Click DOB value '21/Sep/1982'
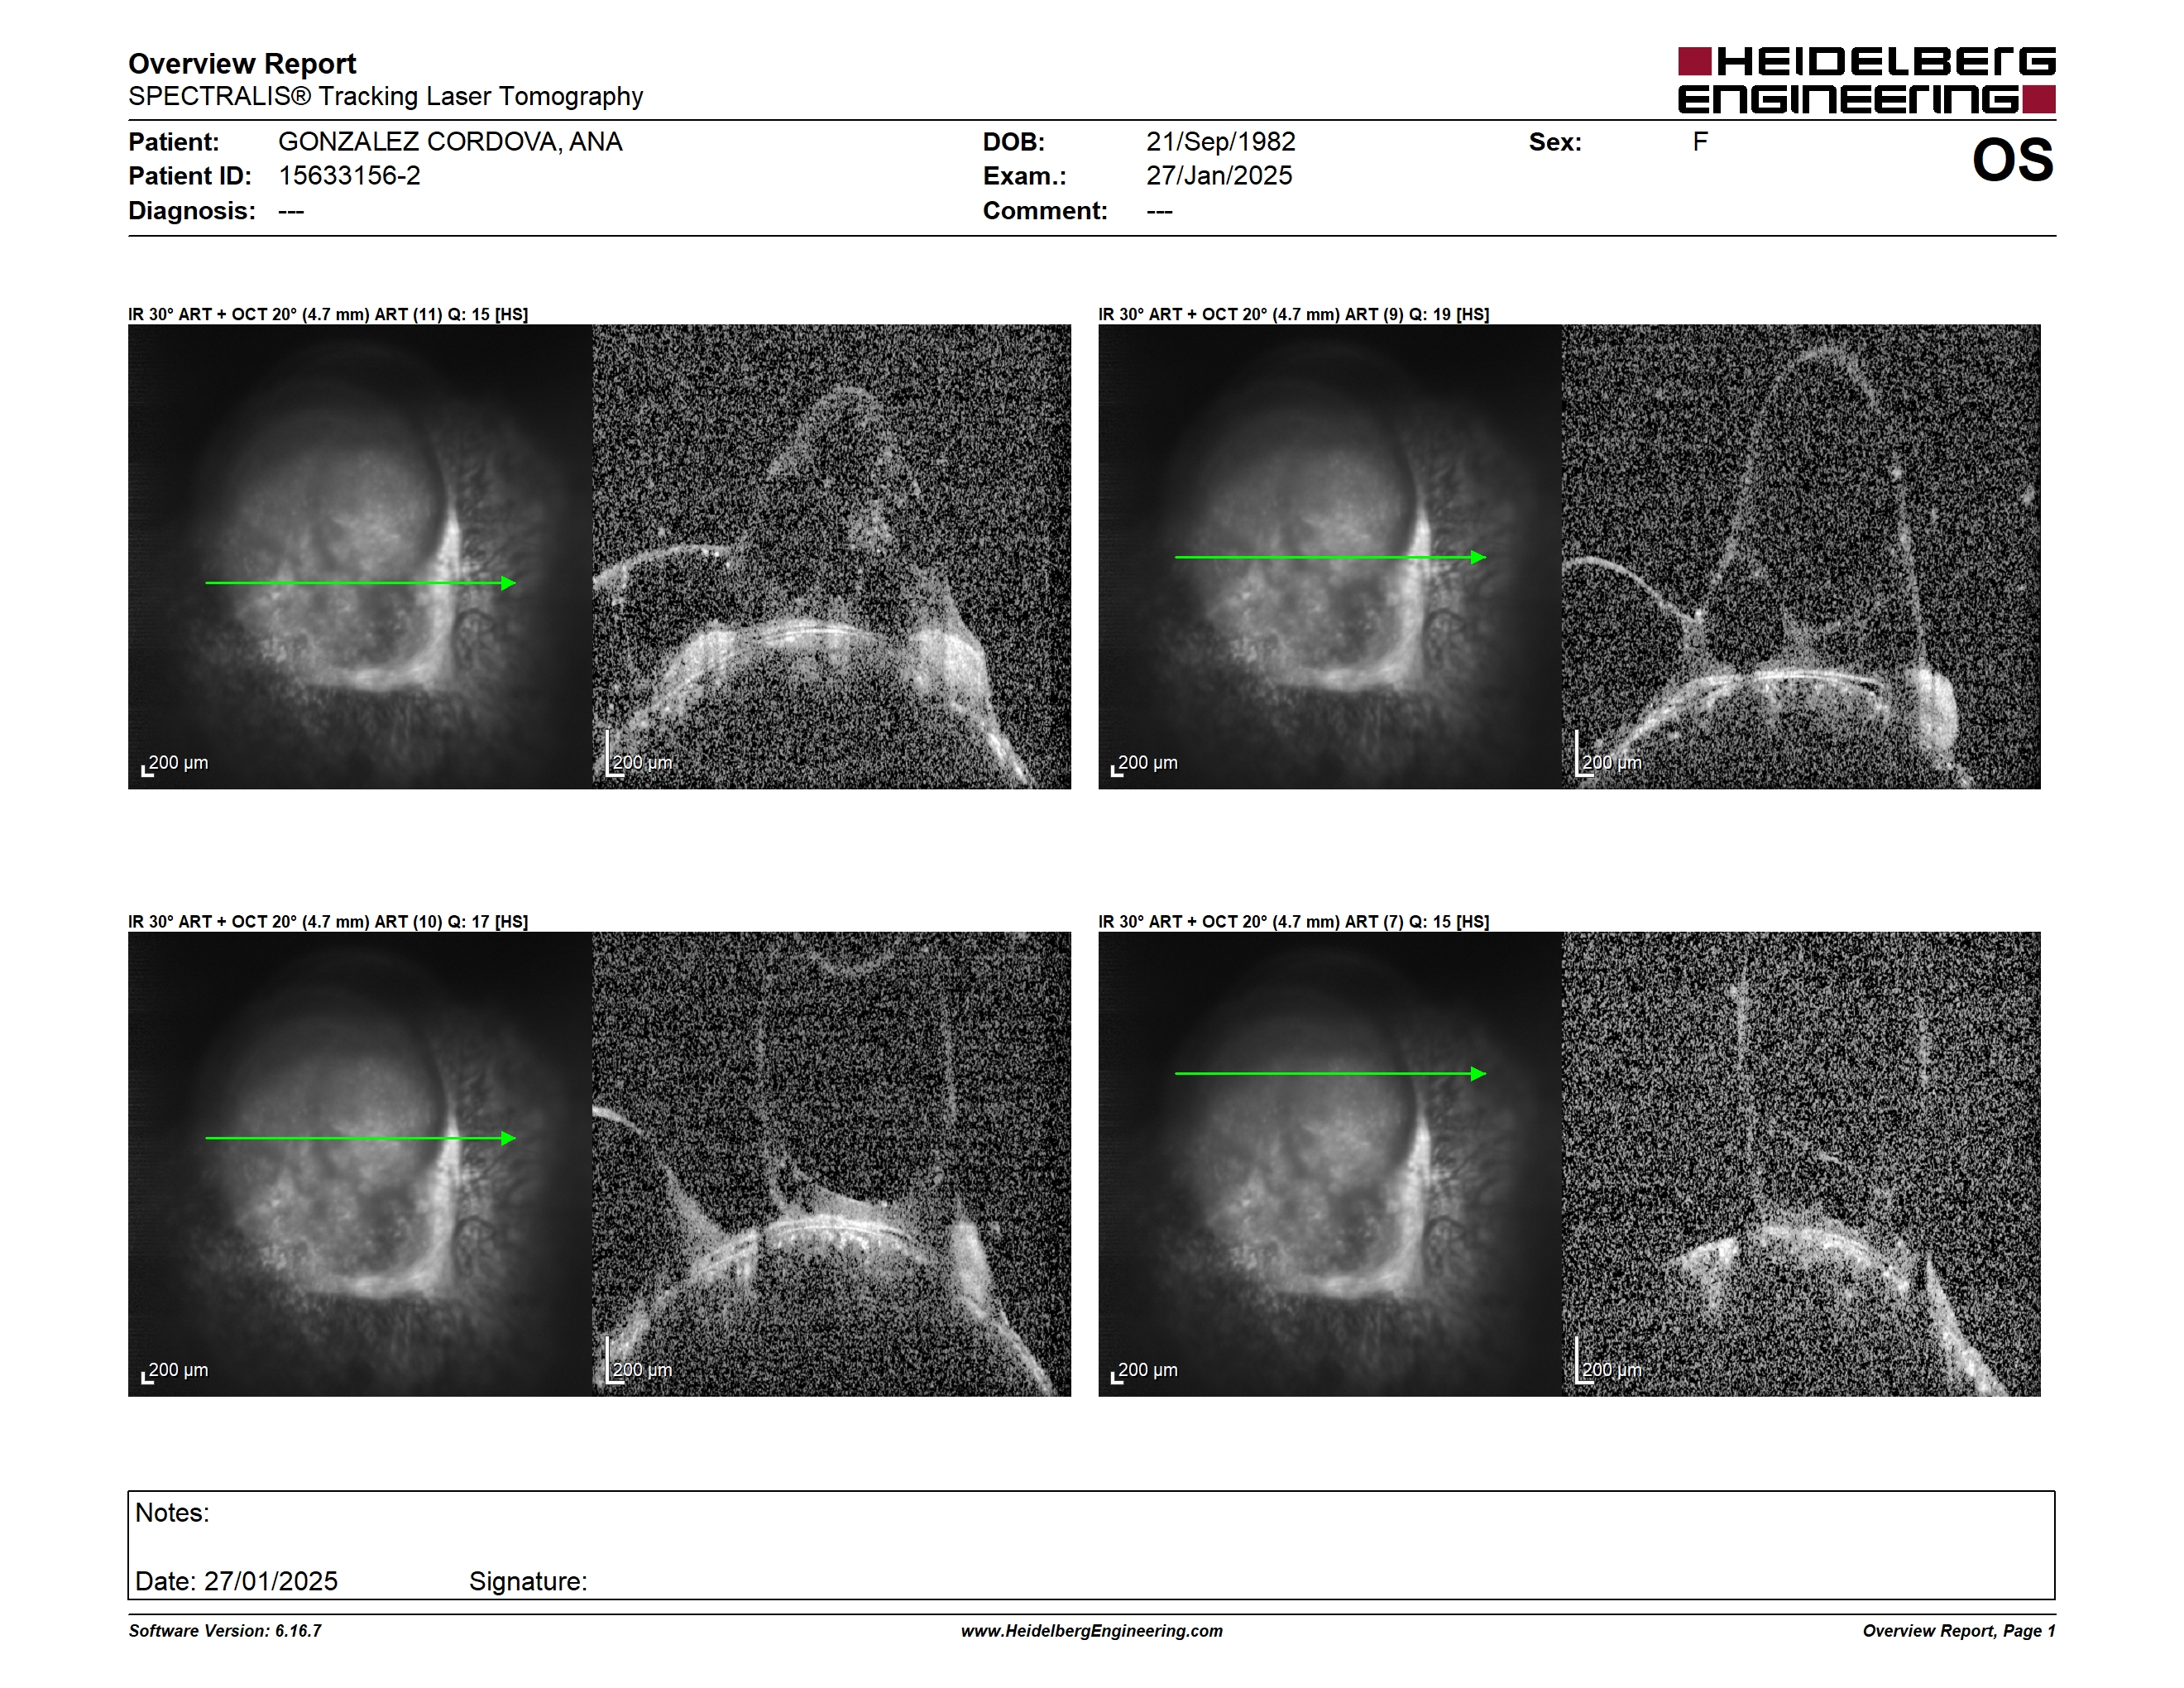 click(x=1220, y=142)
